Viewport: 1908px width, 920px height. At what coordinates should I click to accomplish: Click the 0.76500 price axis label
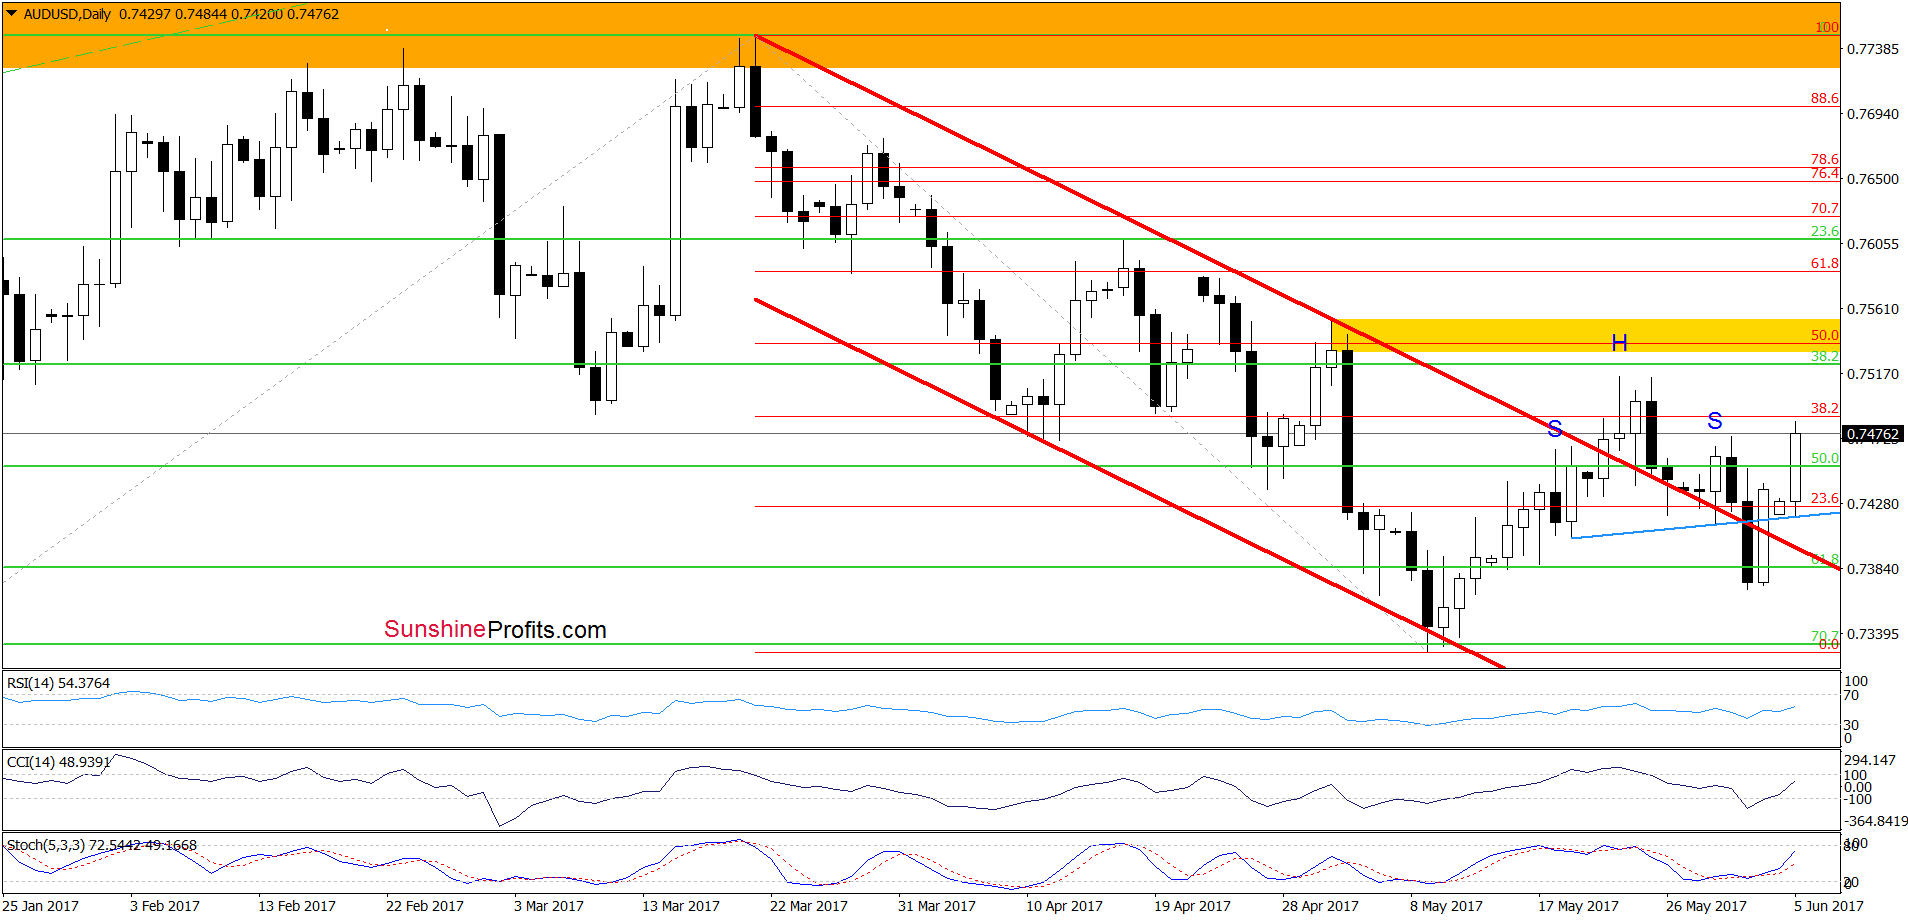pos(1872,179)
